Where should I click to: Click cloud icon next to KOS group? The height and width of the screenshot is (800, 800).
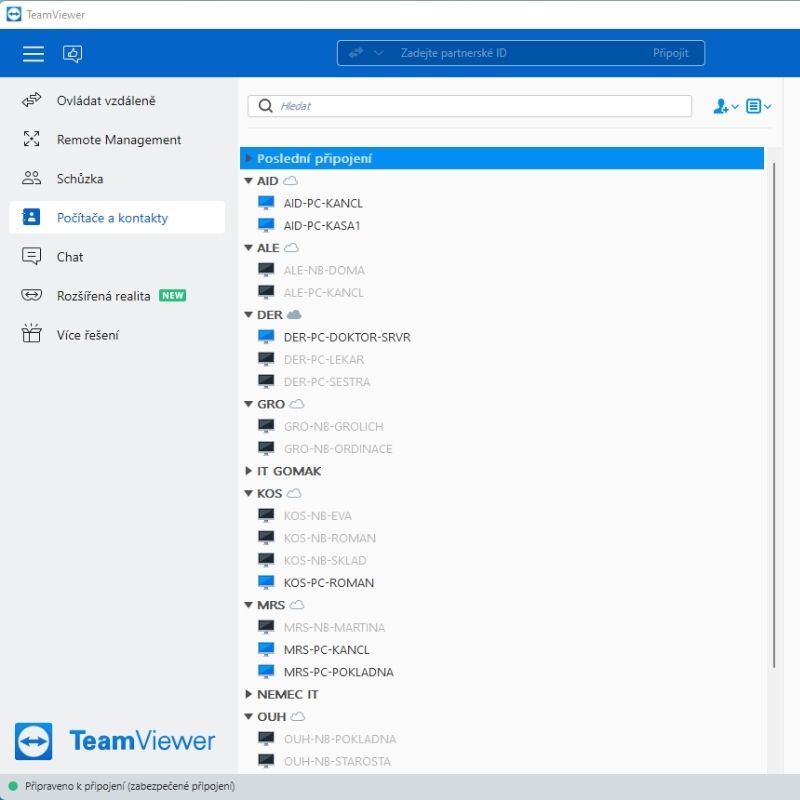click(294, 493)
